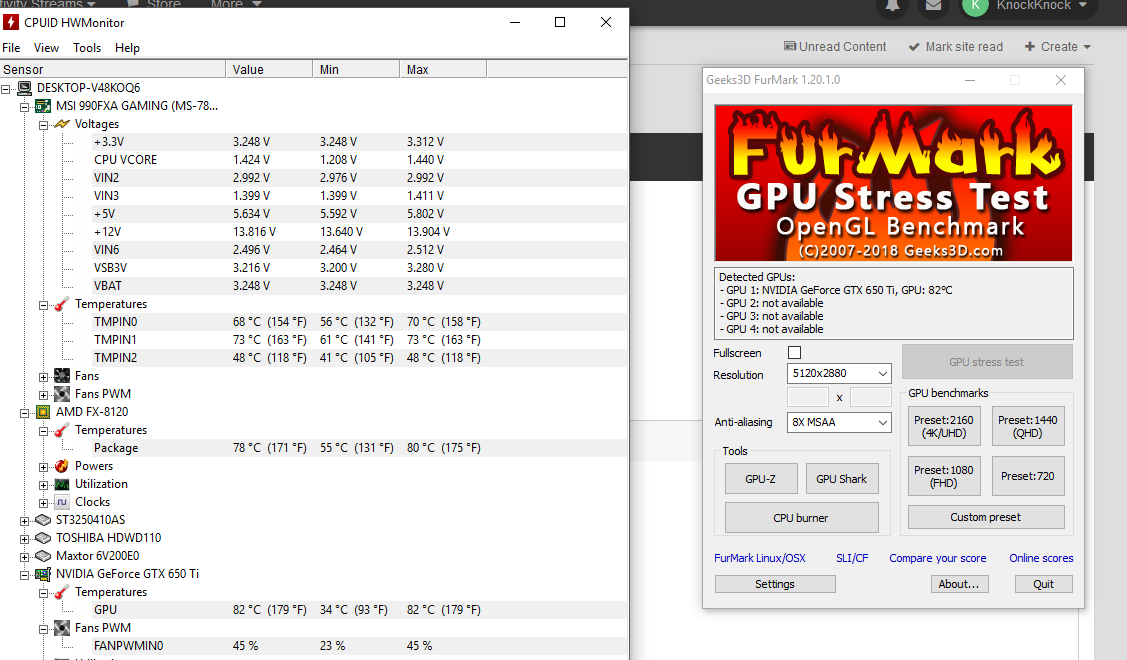The height and width of the screenshot is (660, 1127).
Task: Click the CPUID HWMonitor title bar app icon
Action: coord(11,22)
